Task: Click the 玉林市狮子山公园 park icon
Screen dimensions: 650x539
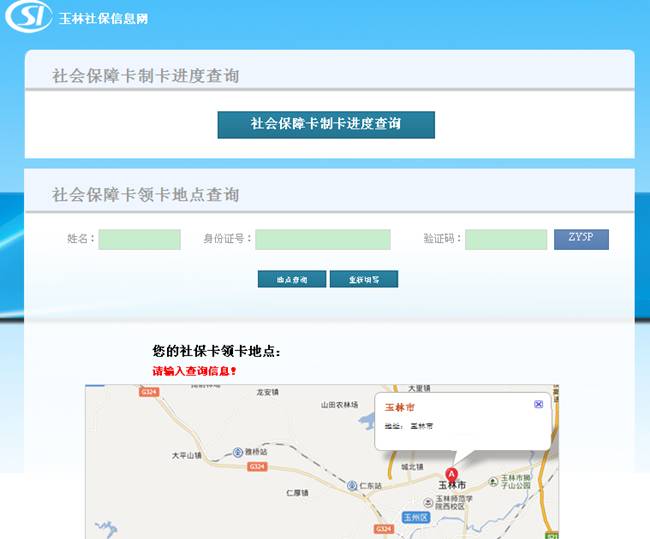Action: click(x=493, y=481)
